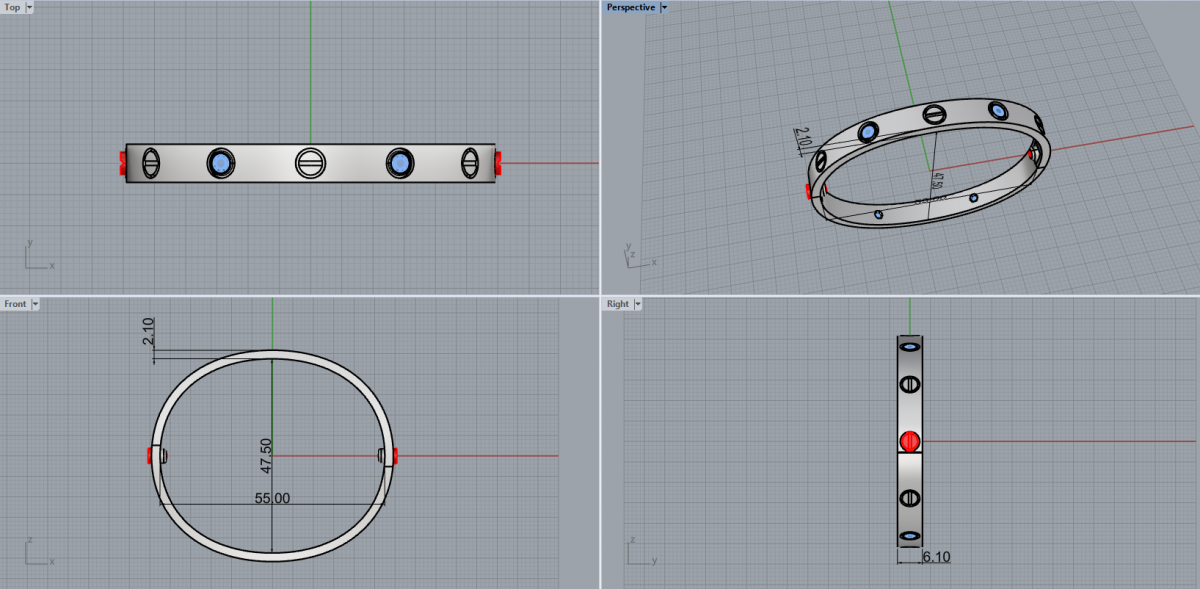Select the 2.10 thickness dimension in Front viewport
This screenshot has height=589, width=1200.
[x=149, y=332]
